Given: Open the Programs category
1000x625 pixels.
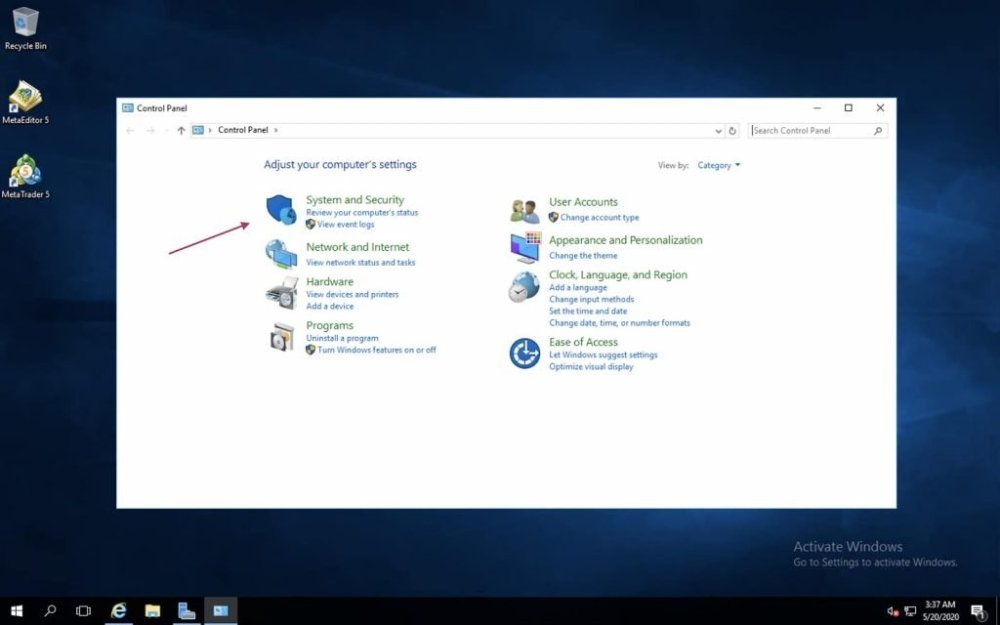Looking at the screenshot, I should [329, 325].
